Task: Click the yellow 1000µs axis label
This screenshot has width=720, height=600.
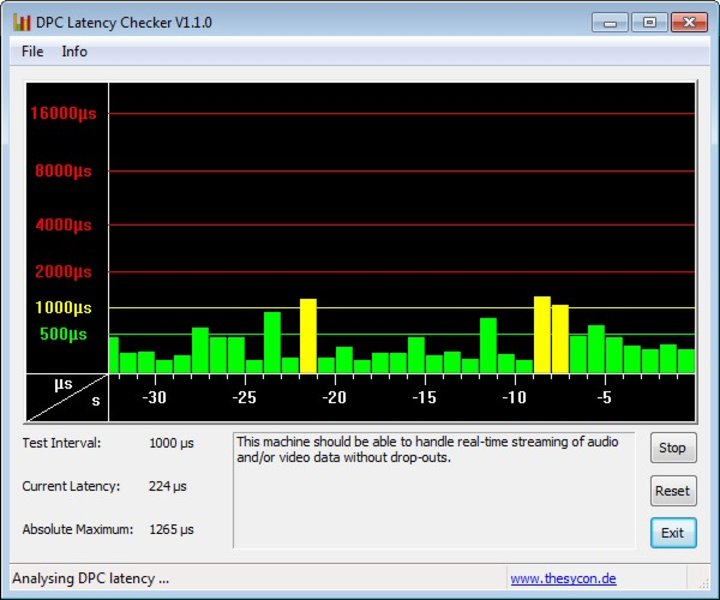Action: pyautogui.click(x=63, y=308)
